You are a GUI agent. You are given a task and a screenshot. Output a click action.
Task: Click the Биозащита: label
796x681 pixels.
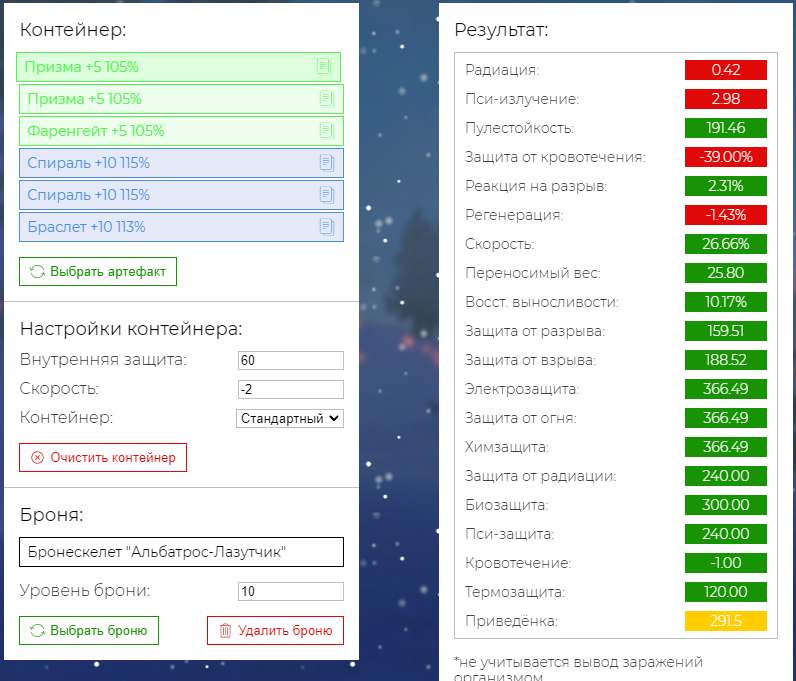507,505
